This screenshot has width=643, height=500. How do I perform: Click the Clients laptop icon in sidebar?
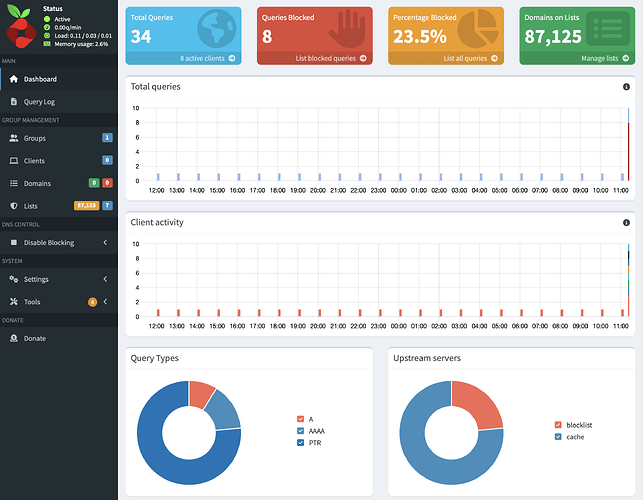click(x=13, y=160)
